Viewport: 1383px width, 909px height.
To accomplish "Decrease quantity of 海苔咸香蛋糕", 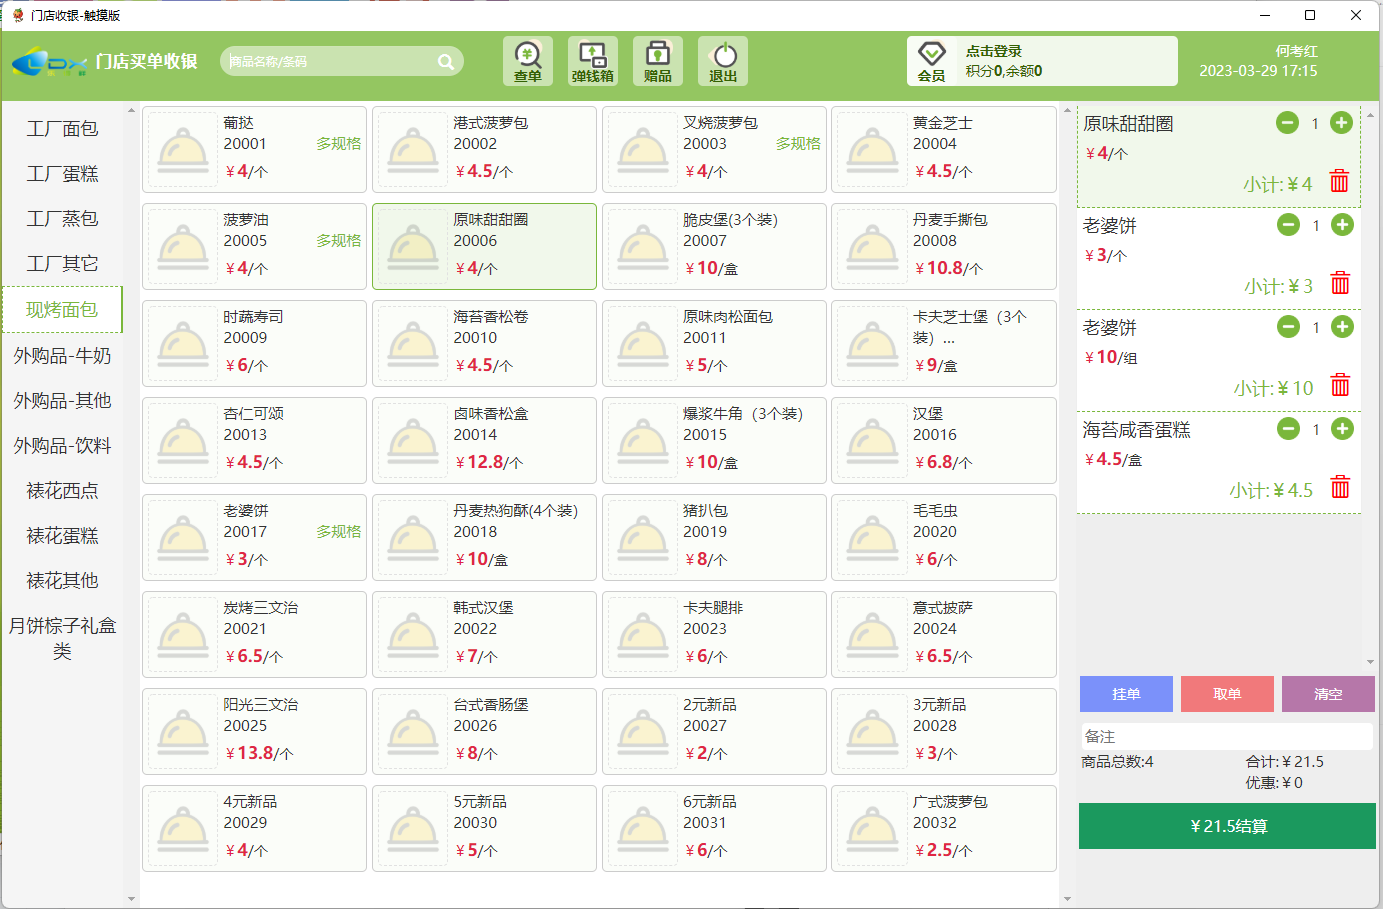I will point(1288,429).
